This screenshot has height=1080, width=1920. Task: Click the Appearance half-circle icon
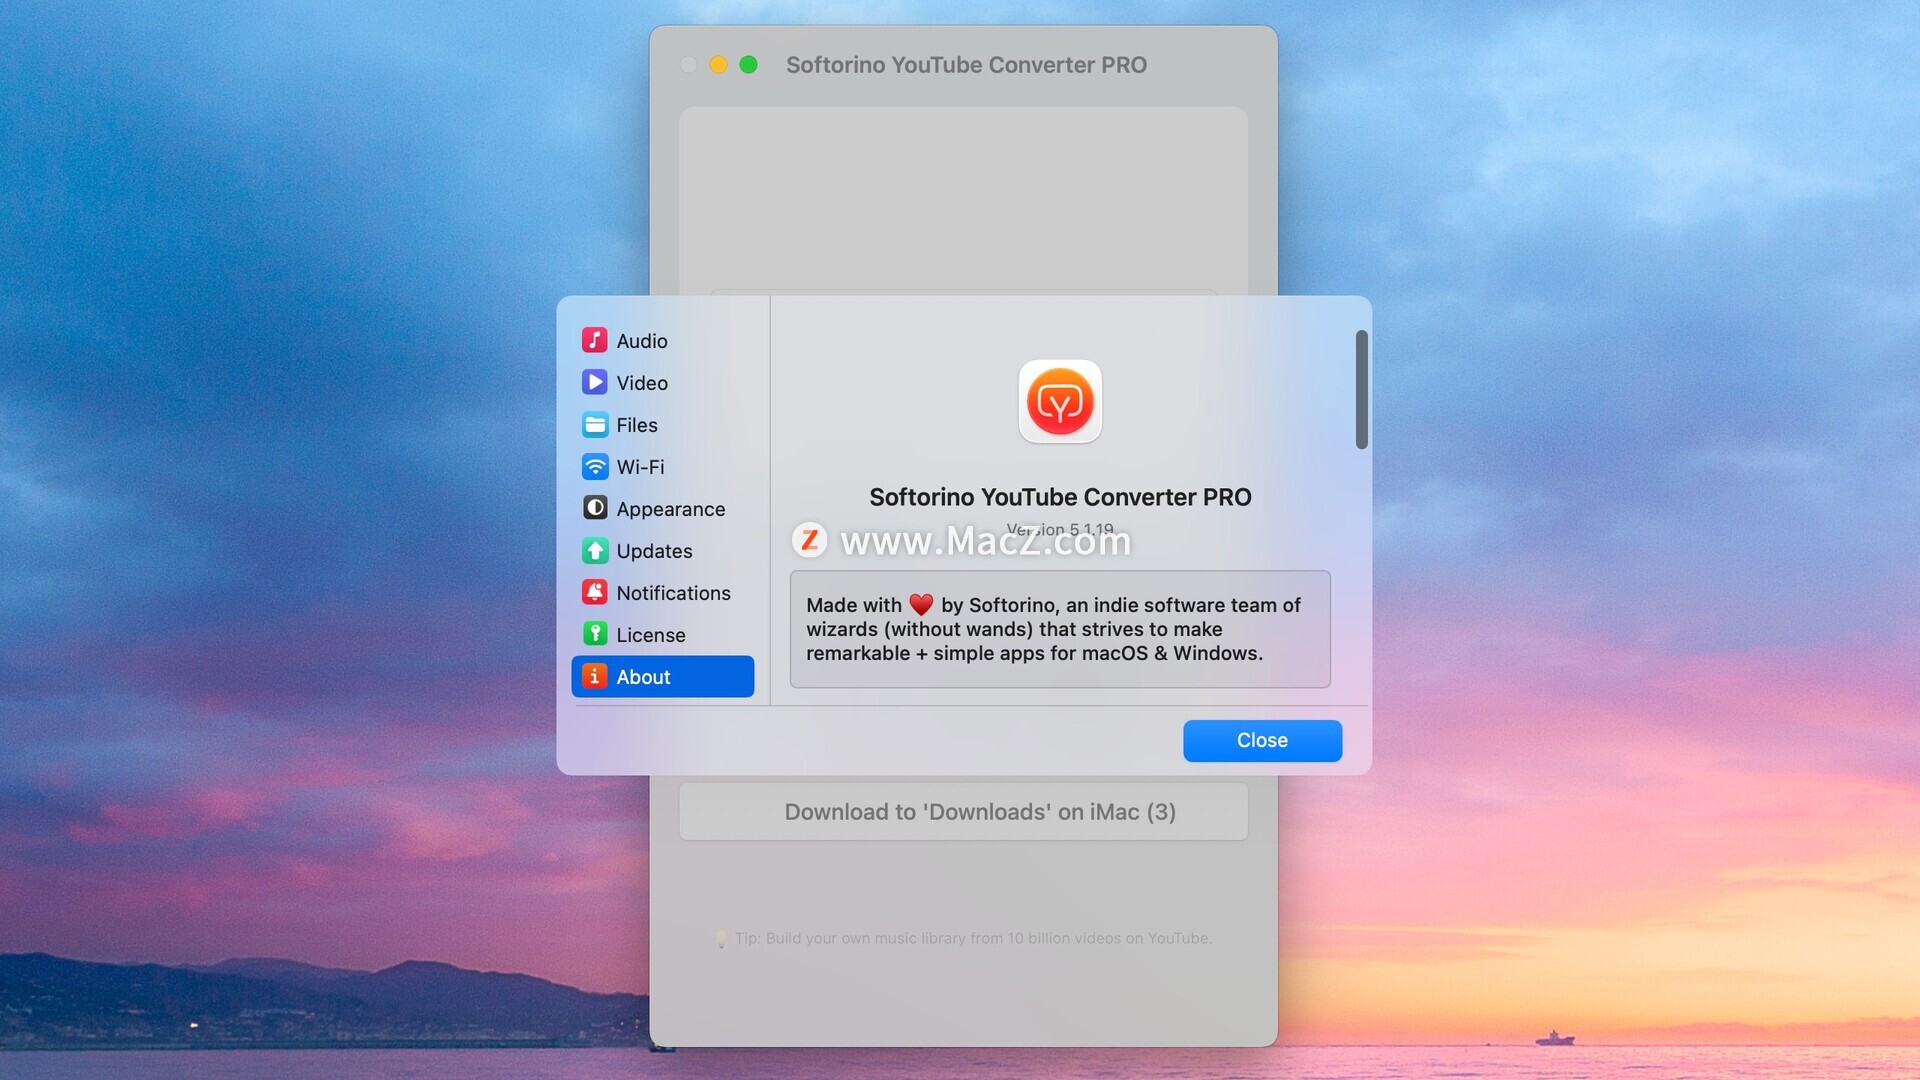[594, 509]
